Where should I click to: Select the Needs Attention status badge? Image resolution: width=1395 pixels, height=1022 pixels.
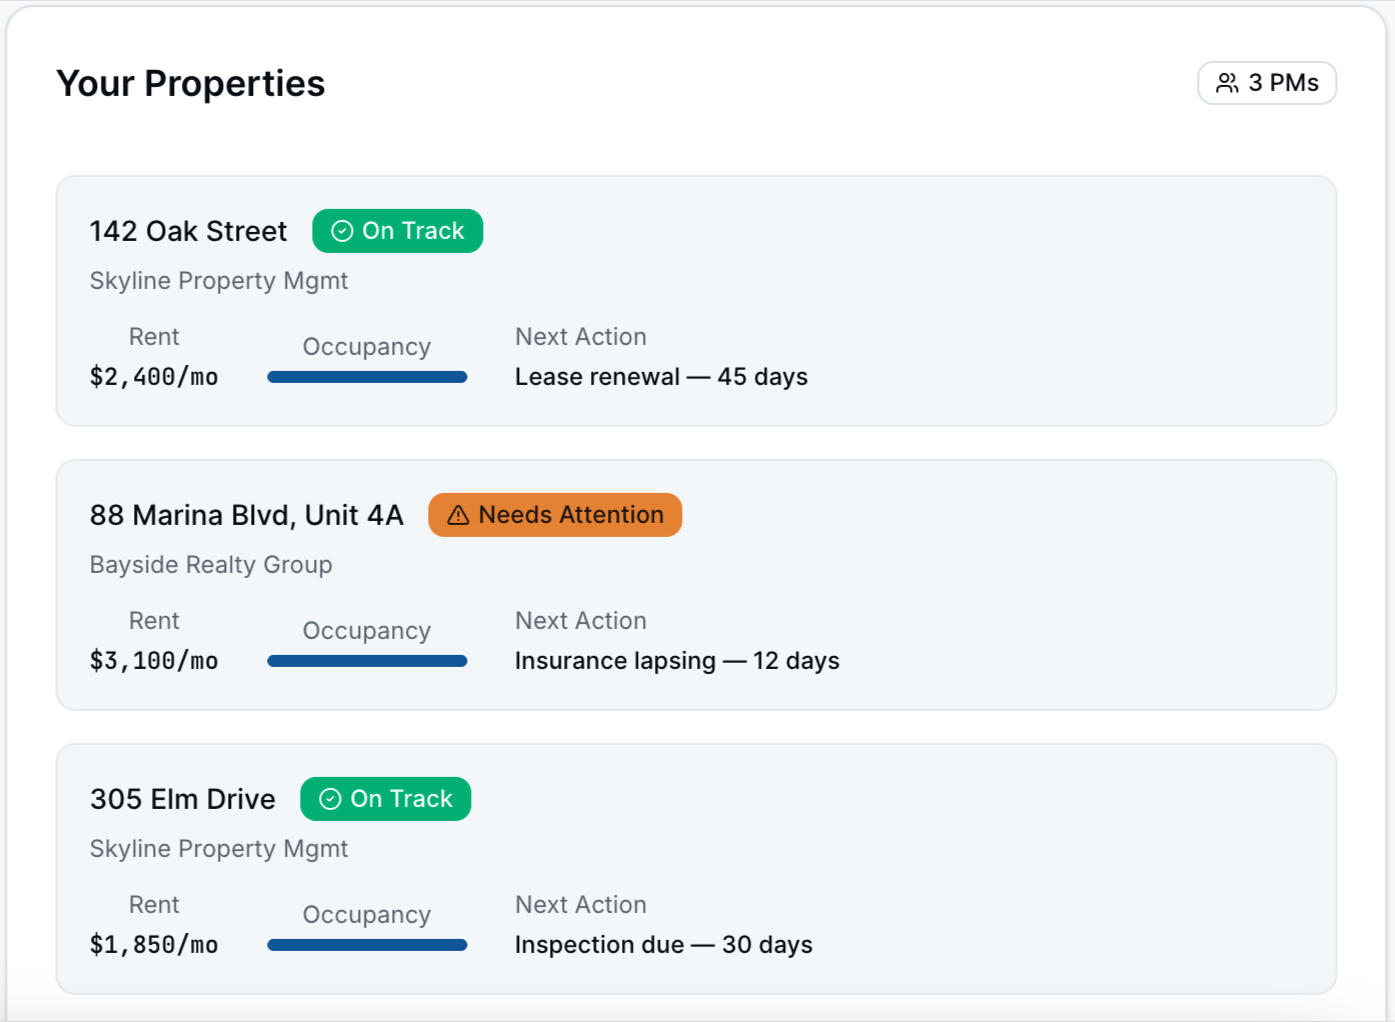click(x=555, y=515)
